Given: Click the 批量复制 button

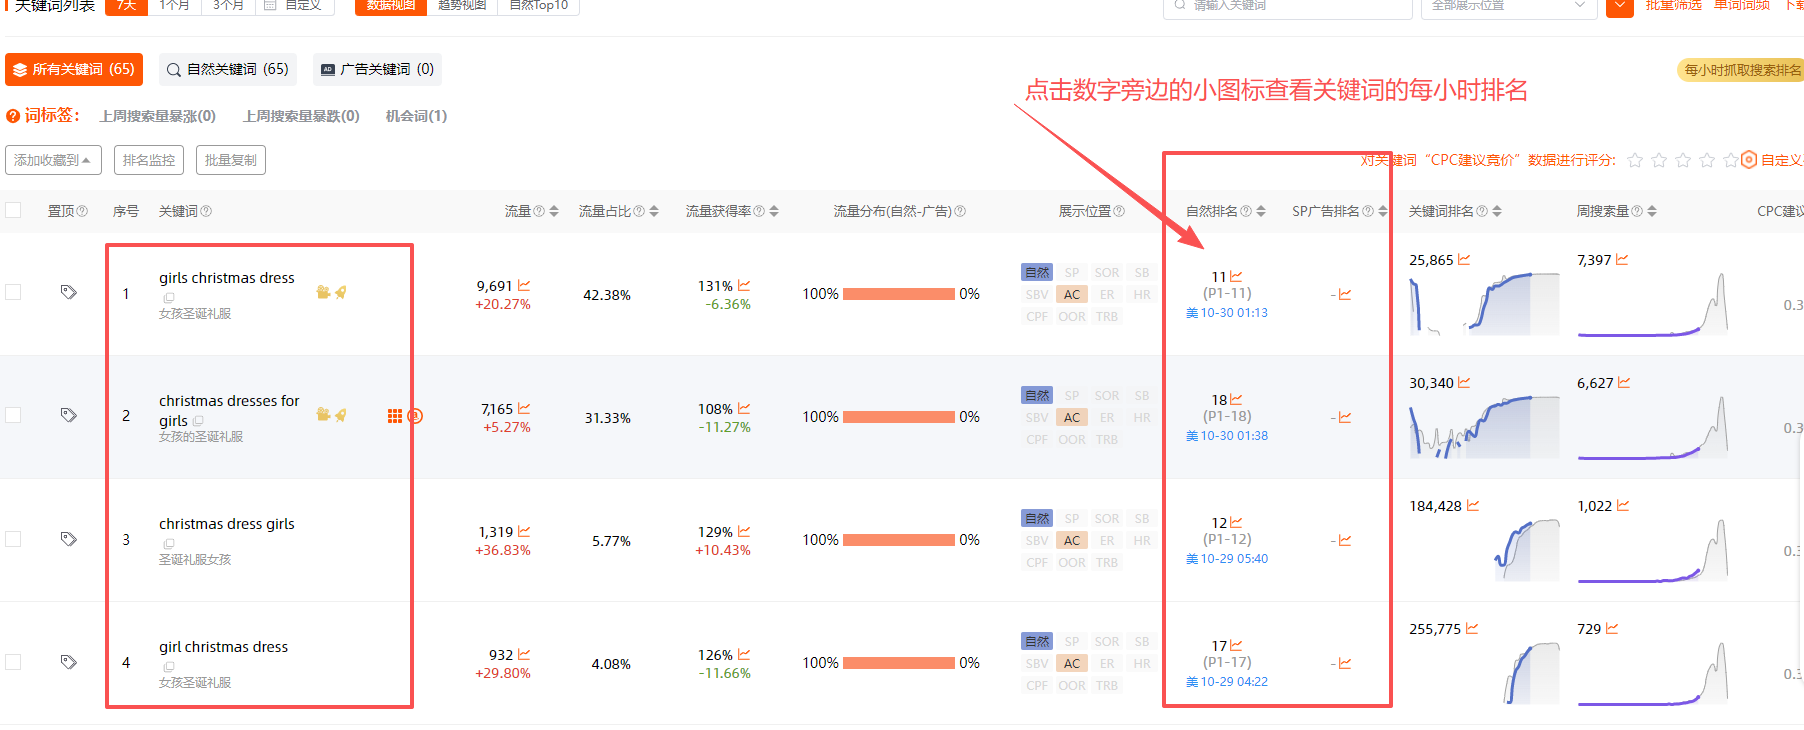Looking at the screenshot, I should tap(230, 160).
